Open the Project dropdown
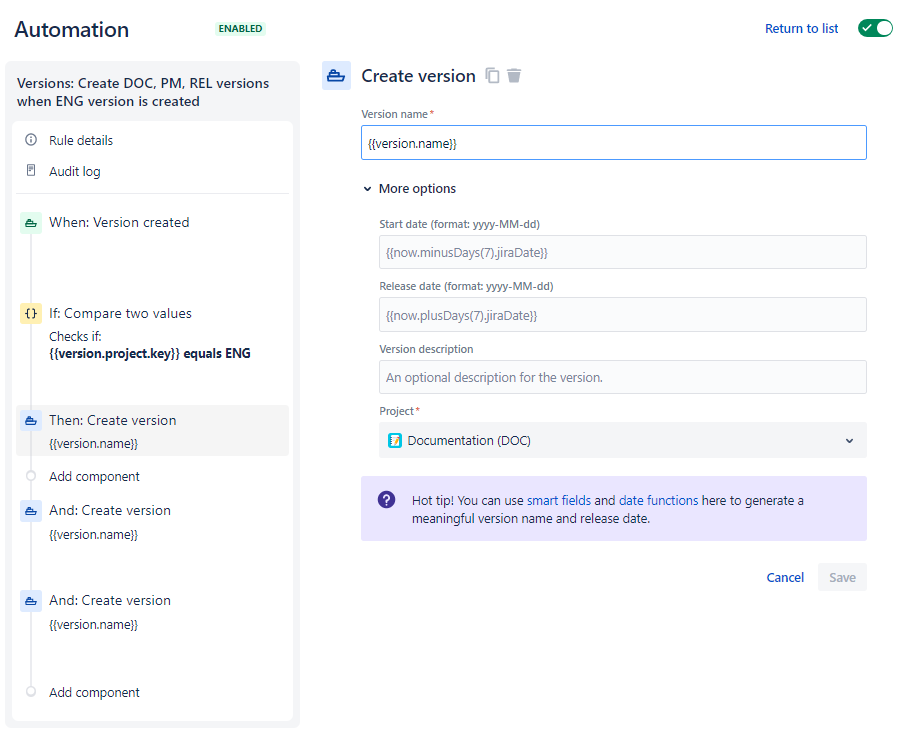 click(x=622, y=440)
